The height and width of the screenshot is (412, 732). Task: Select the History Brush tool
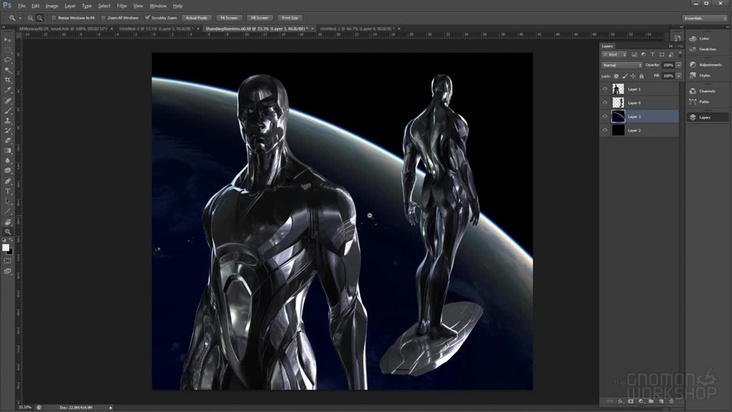(7, 131)
